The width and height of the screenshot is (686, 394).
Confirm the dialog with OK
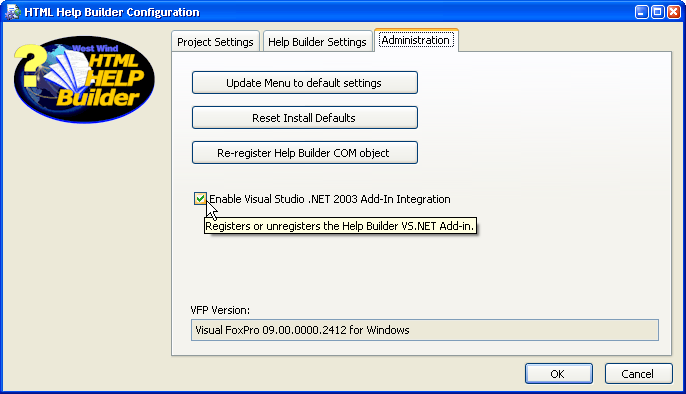click(559, 373)
